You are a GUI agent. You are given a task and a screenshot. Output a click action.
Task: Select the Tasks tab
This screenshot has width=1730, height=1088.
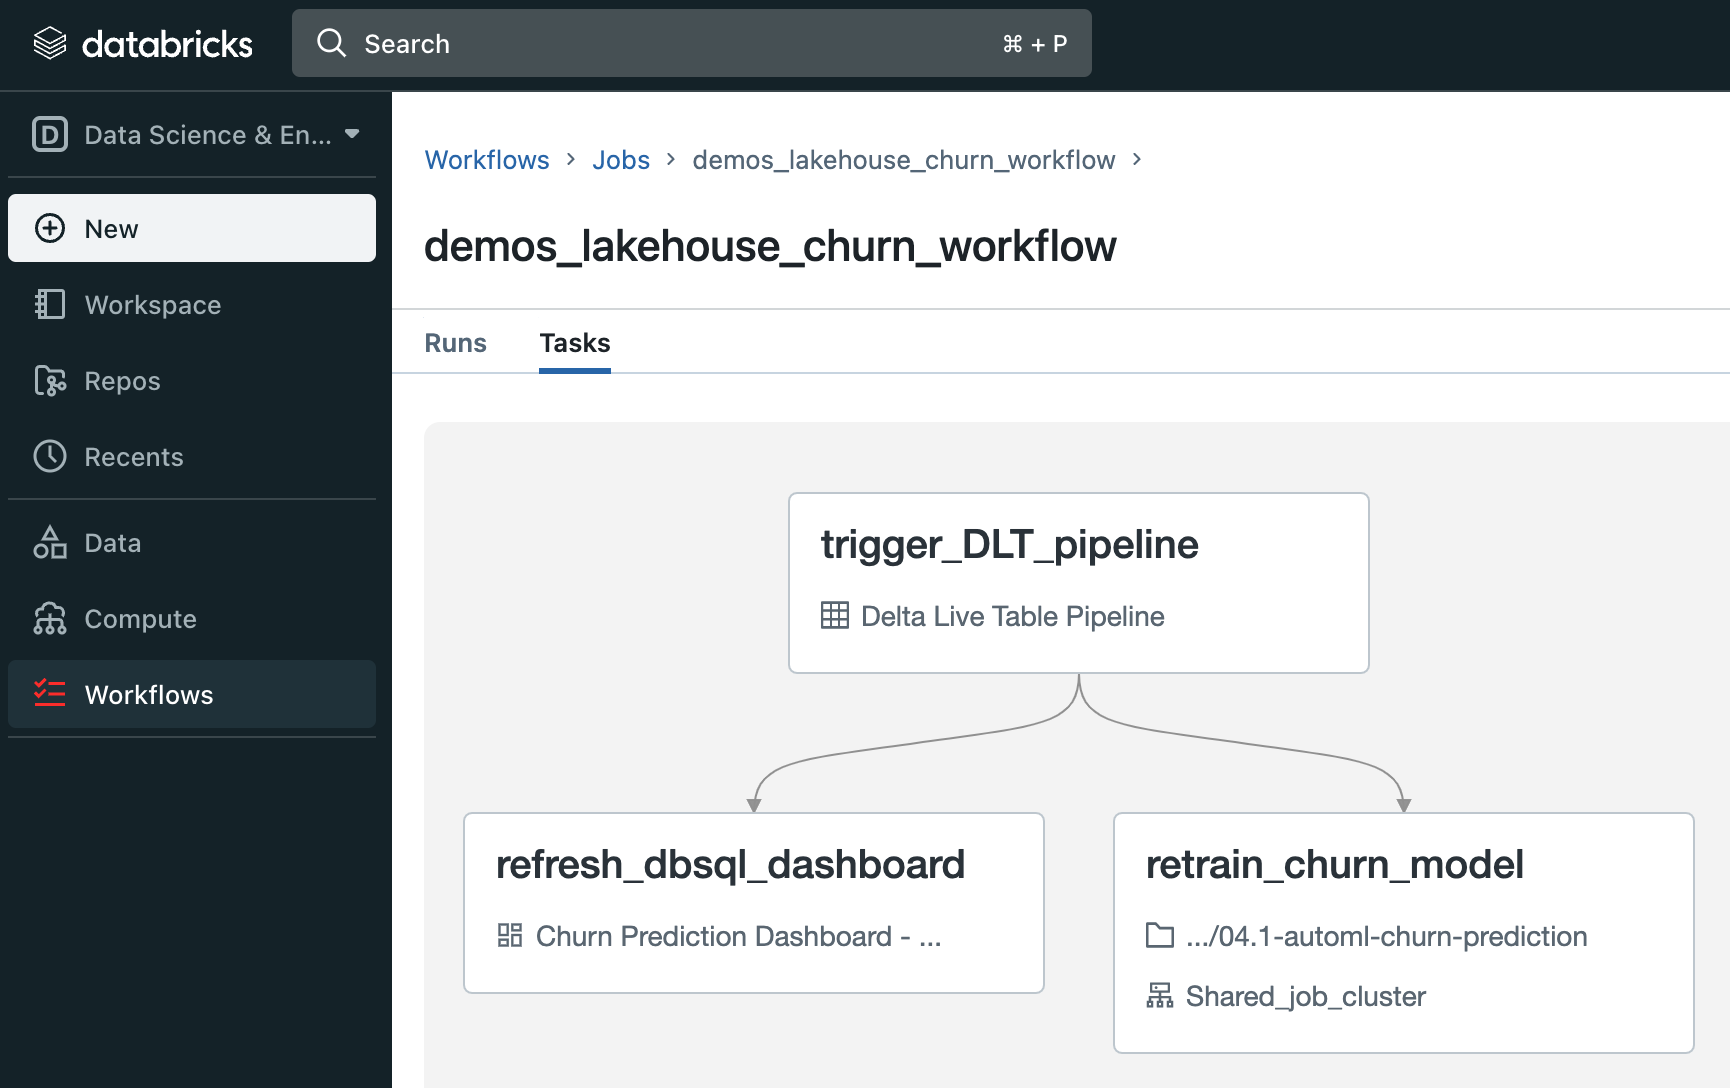click(575, 343)
